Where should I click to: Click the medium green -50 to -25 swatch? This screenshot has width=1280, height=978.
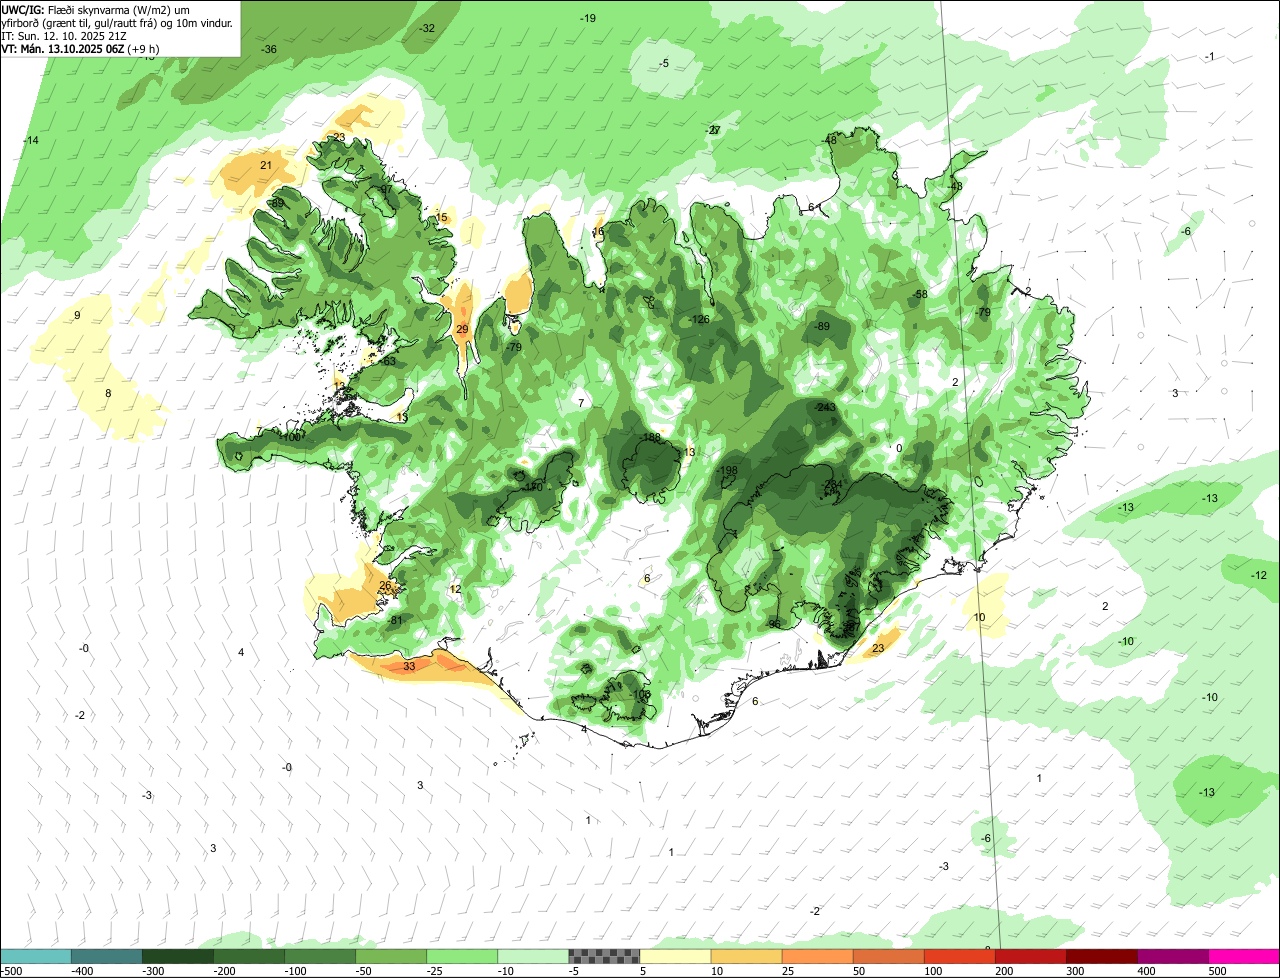click(391, 956)
